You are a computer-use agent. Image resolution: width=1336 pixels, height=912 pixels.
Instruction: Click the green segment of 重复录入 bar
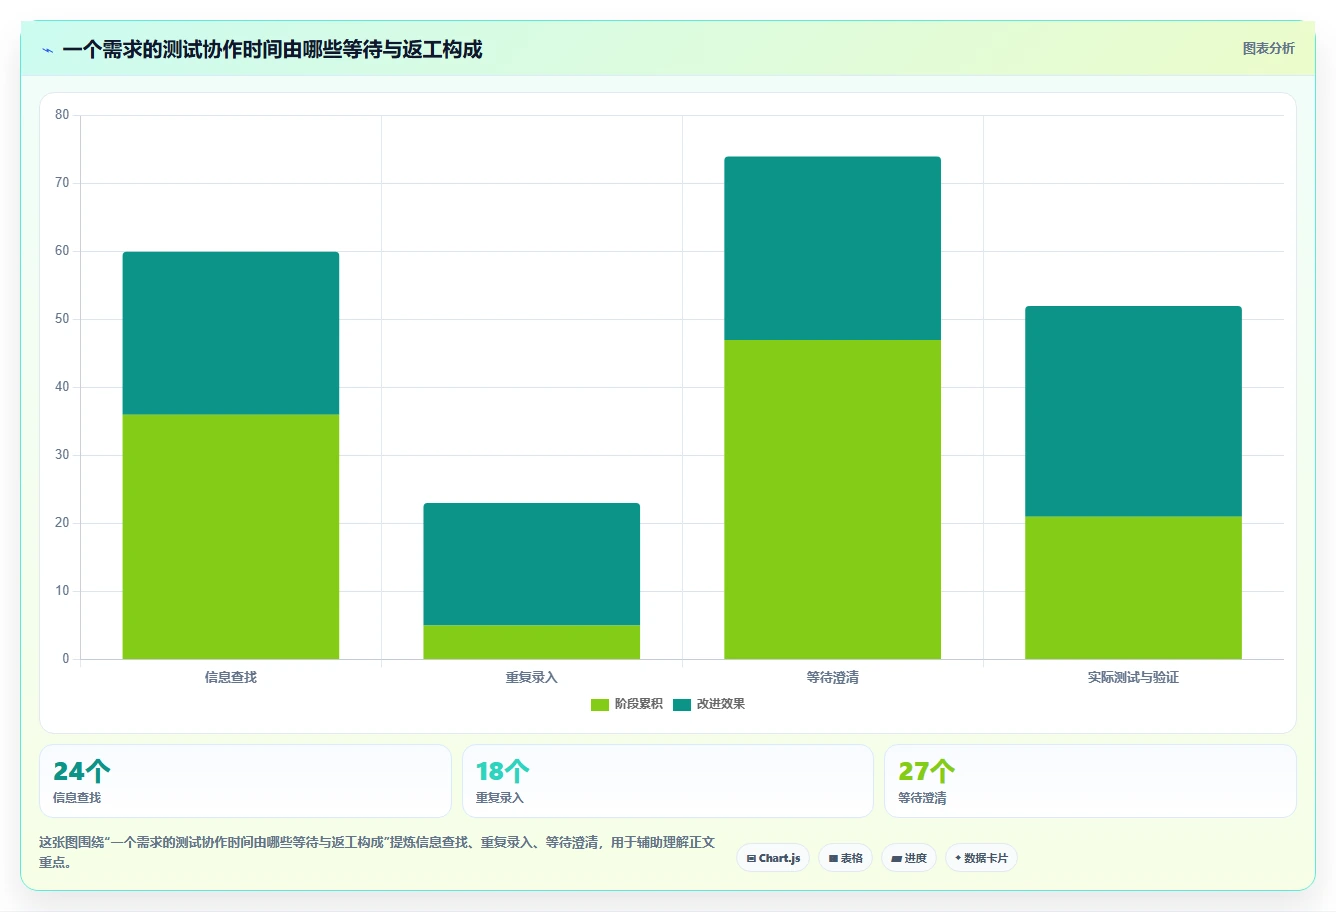point(532,642)
